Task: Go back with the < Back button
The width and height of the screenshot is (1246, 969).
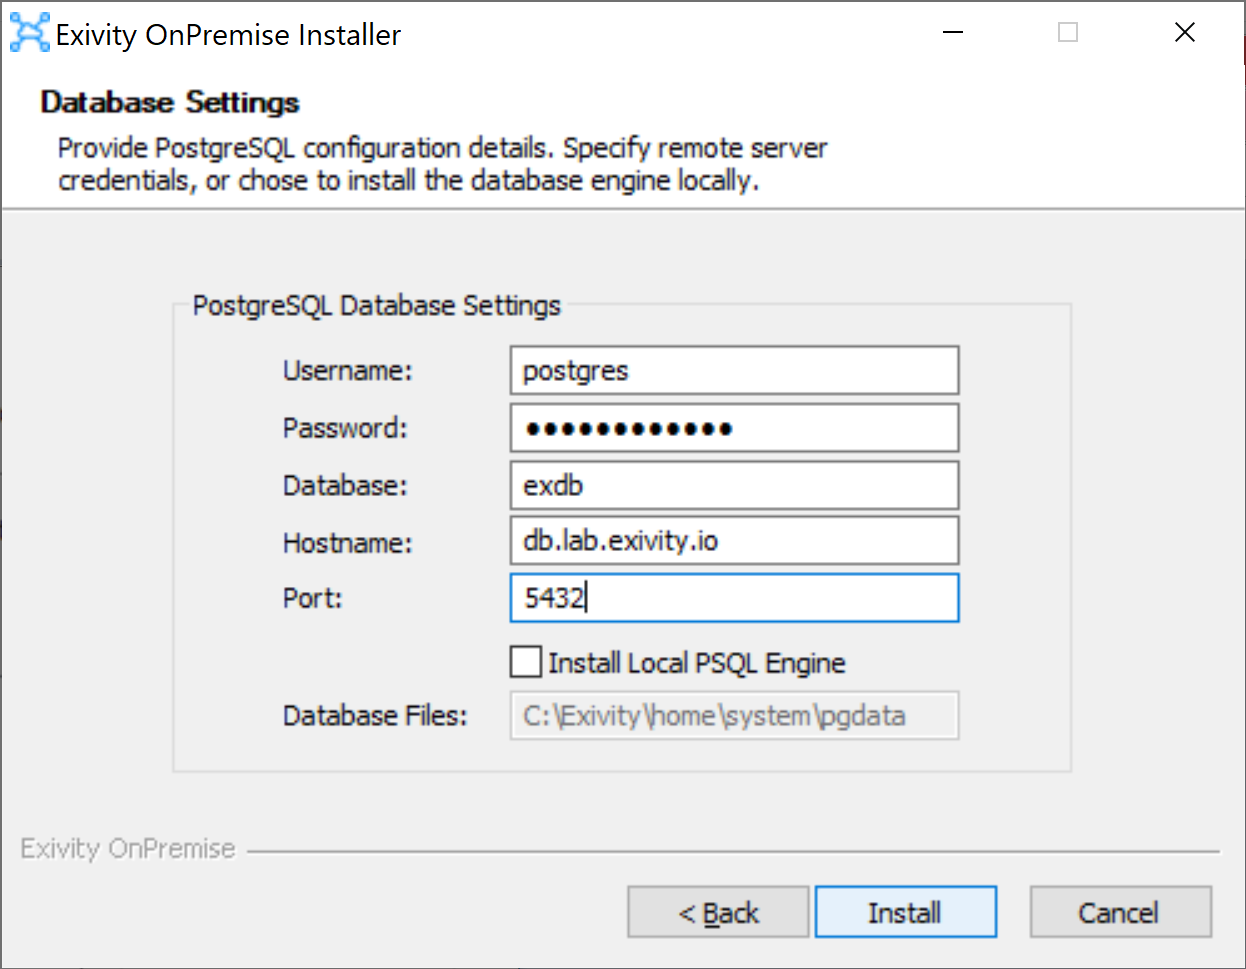Action: [x=718, y=912]
